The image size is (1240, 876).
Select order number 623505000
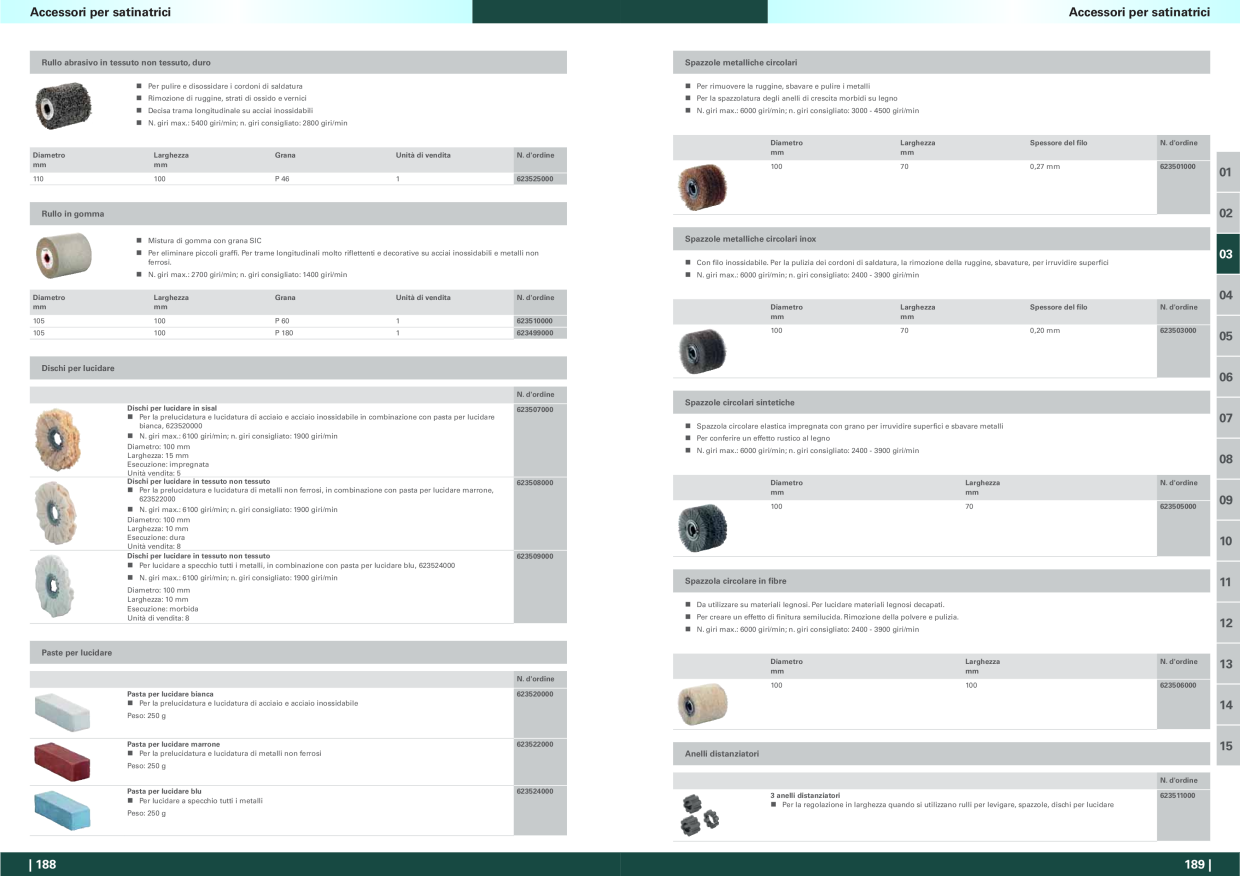1178,507
